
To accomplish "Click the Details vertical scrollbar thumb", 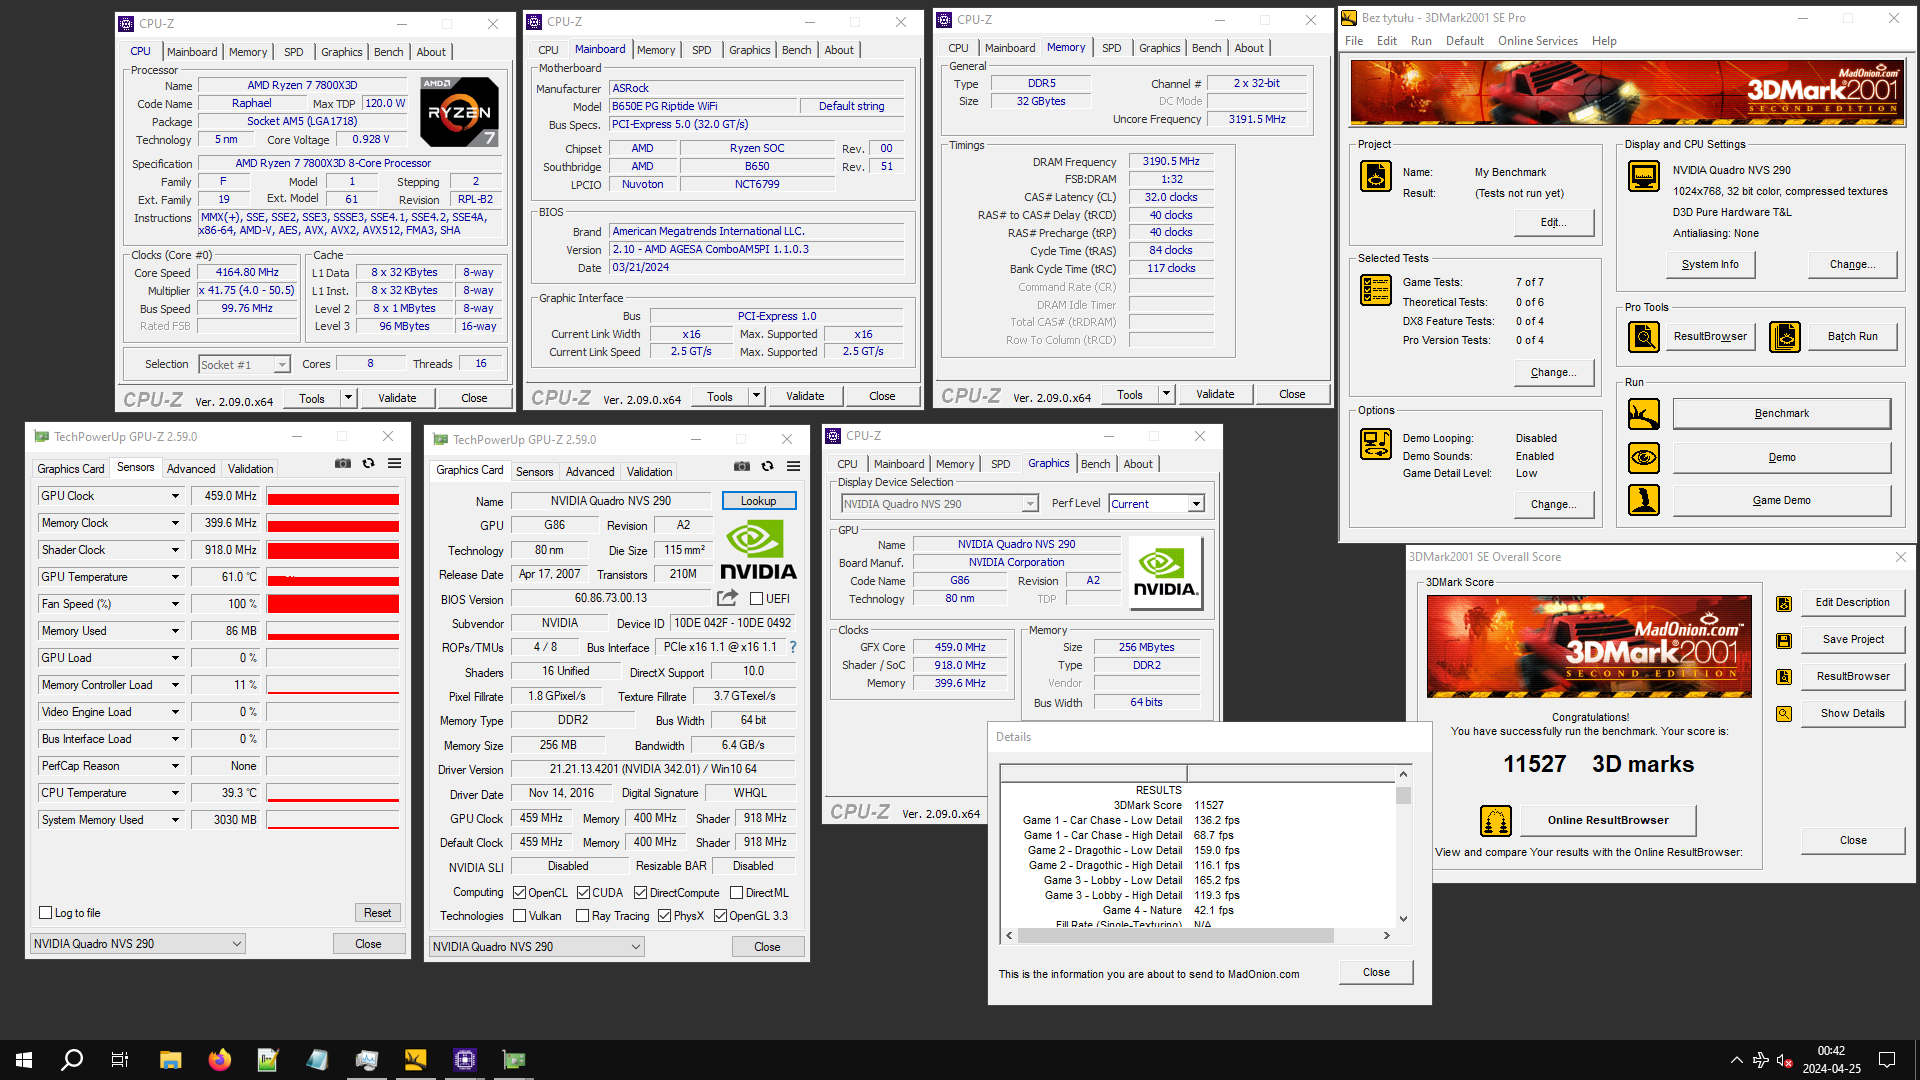I will [x=1404, y=796].
